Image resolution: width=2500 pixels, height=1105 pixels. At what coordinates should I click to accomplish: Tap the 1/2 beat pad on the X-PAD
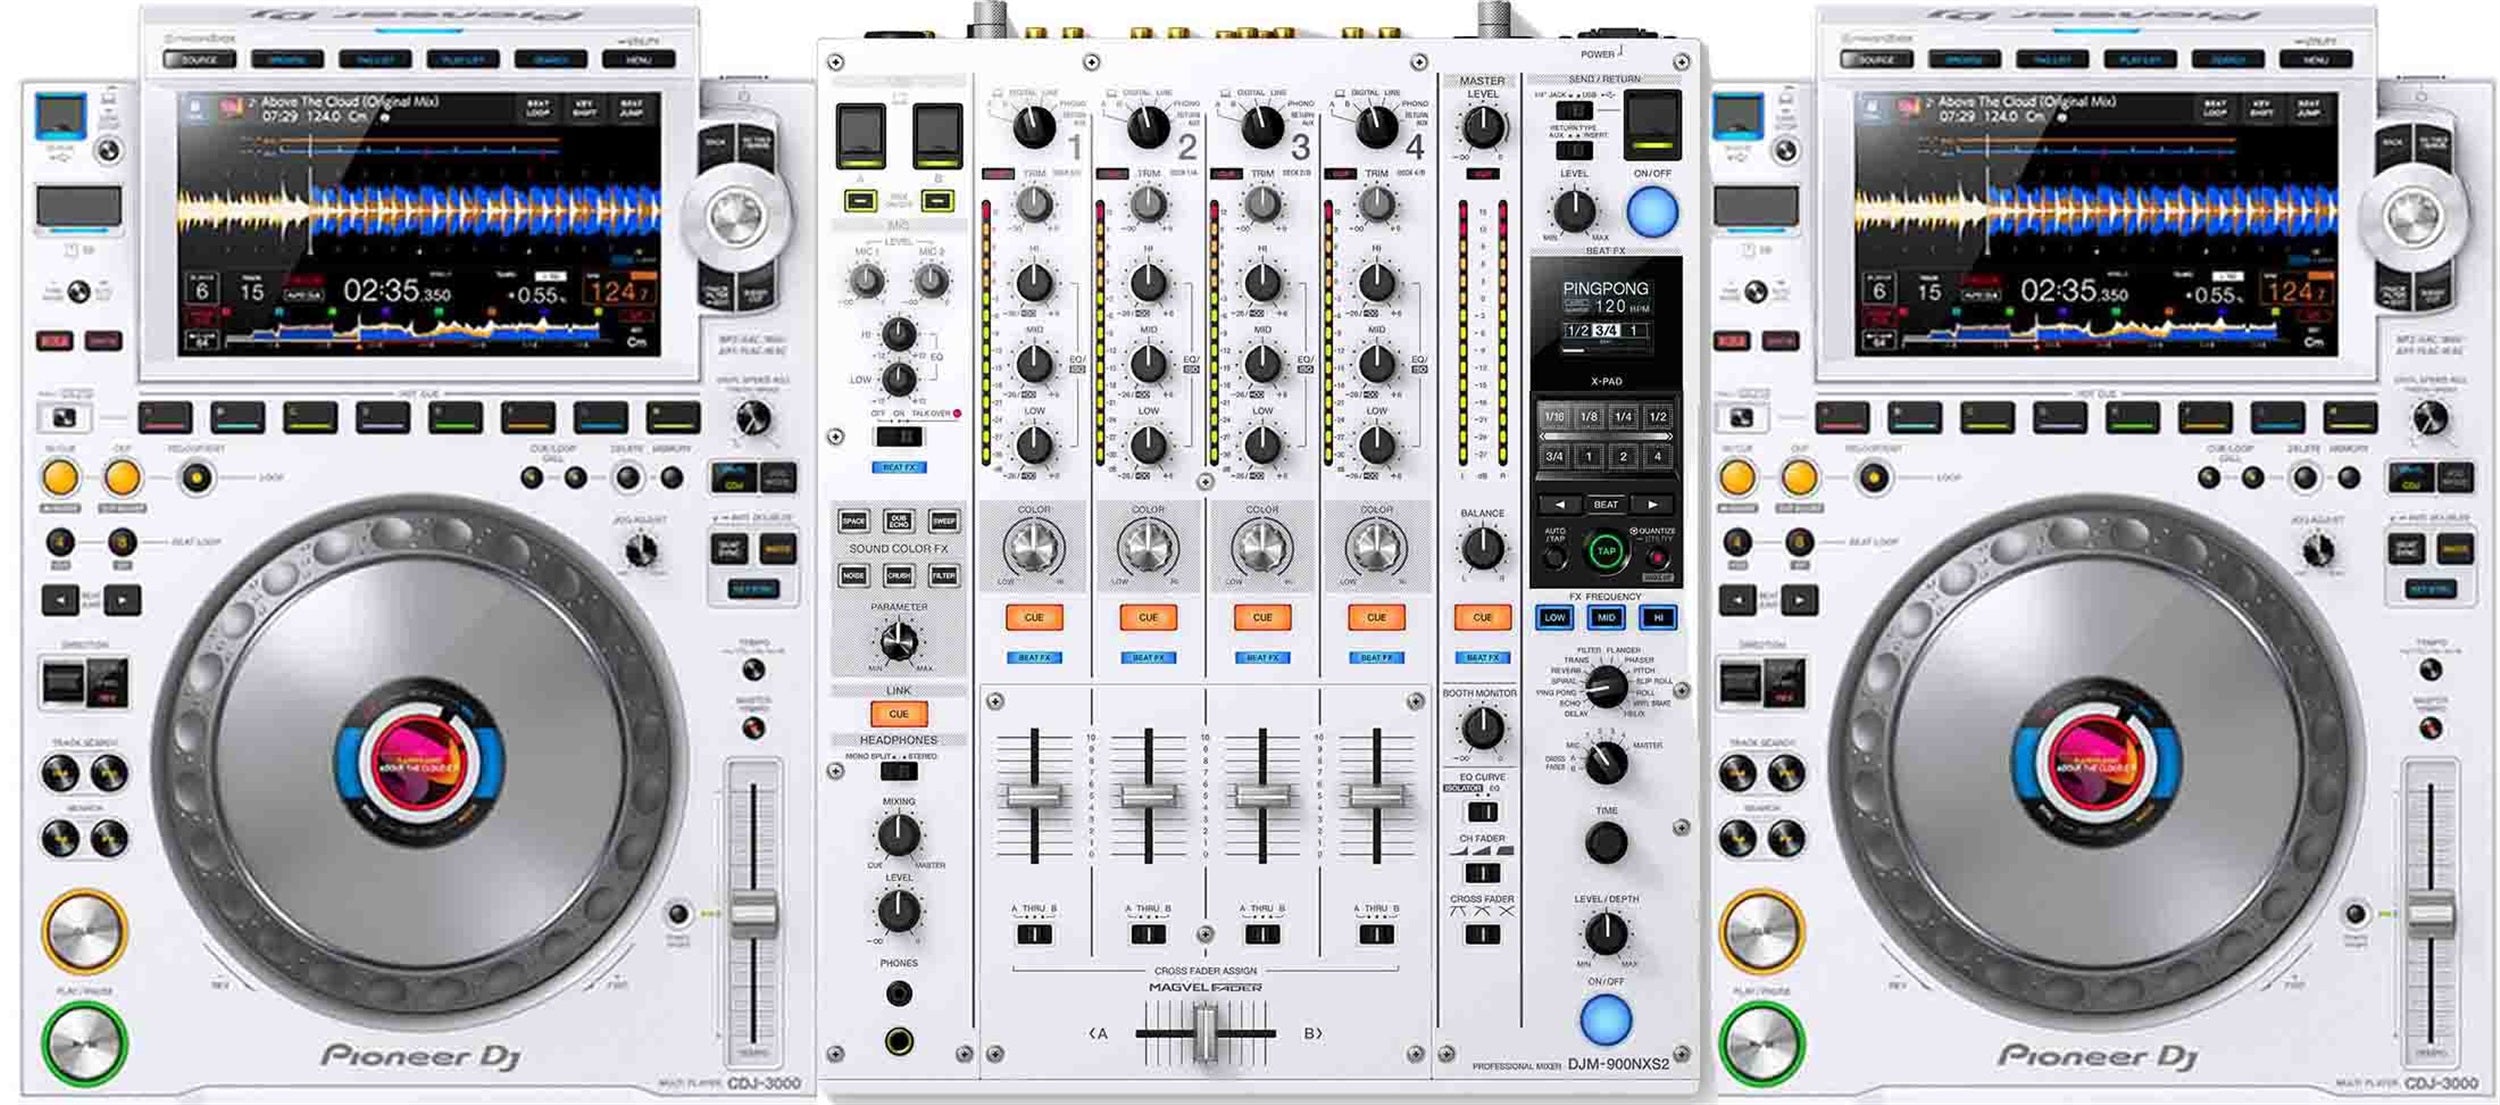click(x=1657, y=417)
